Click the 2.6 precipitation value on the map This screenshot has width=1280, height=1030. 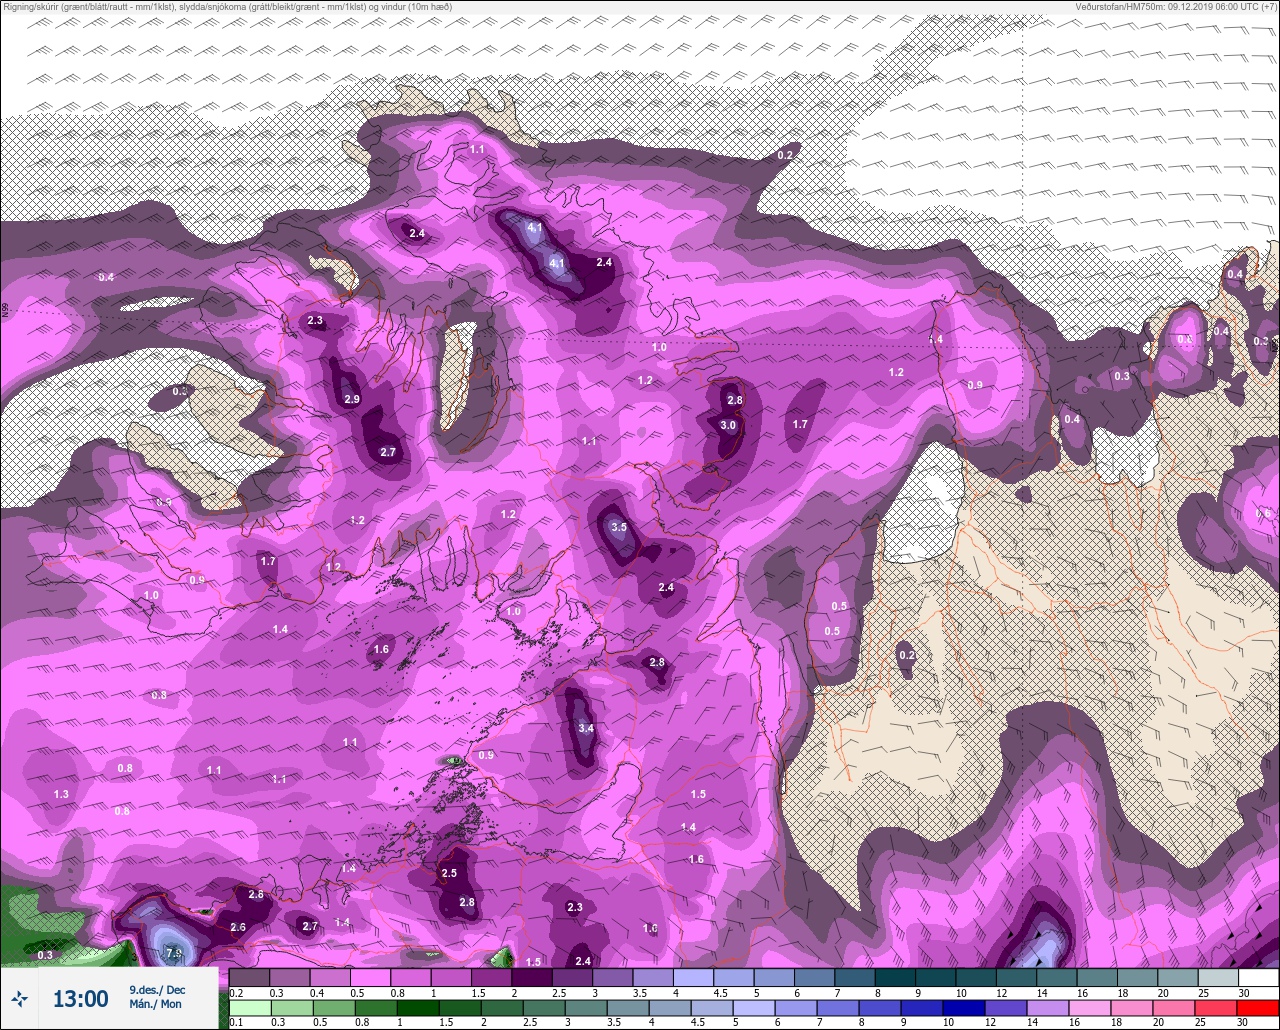click(238, 927)
